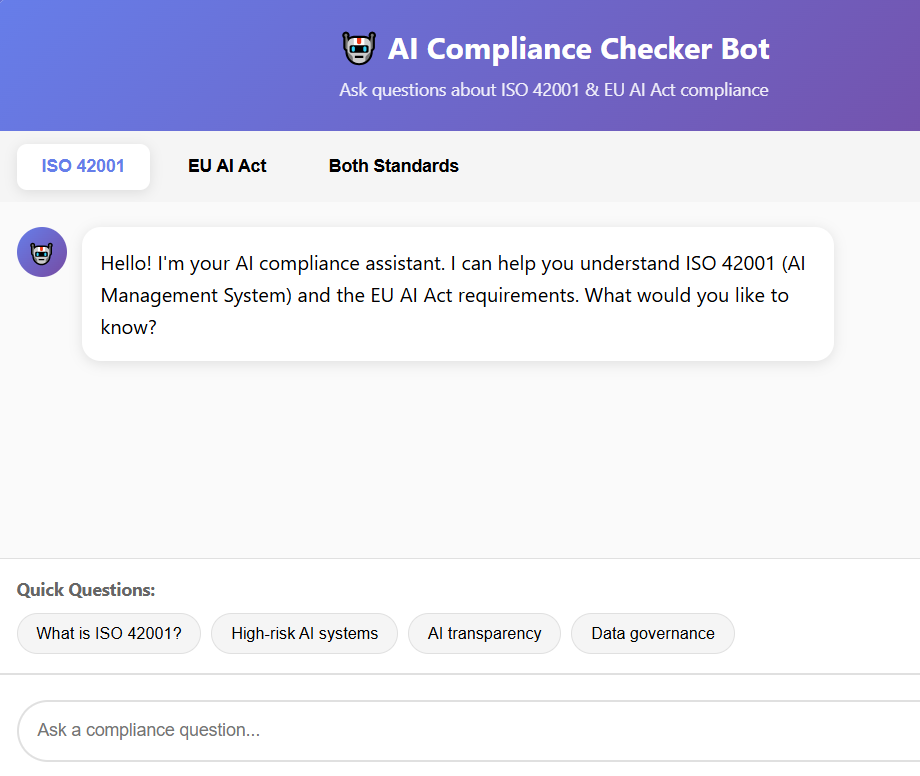Image resolution: width=920 pixels, height=776 pixels.
Task: Click "know?" on the greeting's last line
Action: click(x=129, y=327)
